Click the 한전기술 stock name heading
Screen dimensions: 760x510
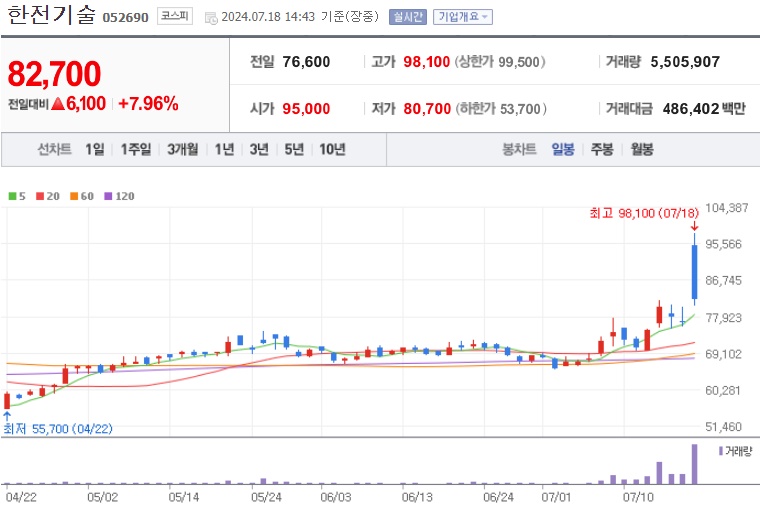tap(51, 15)
